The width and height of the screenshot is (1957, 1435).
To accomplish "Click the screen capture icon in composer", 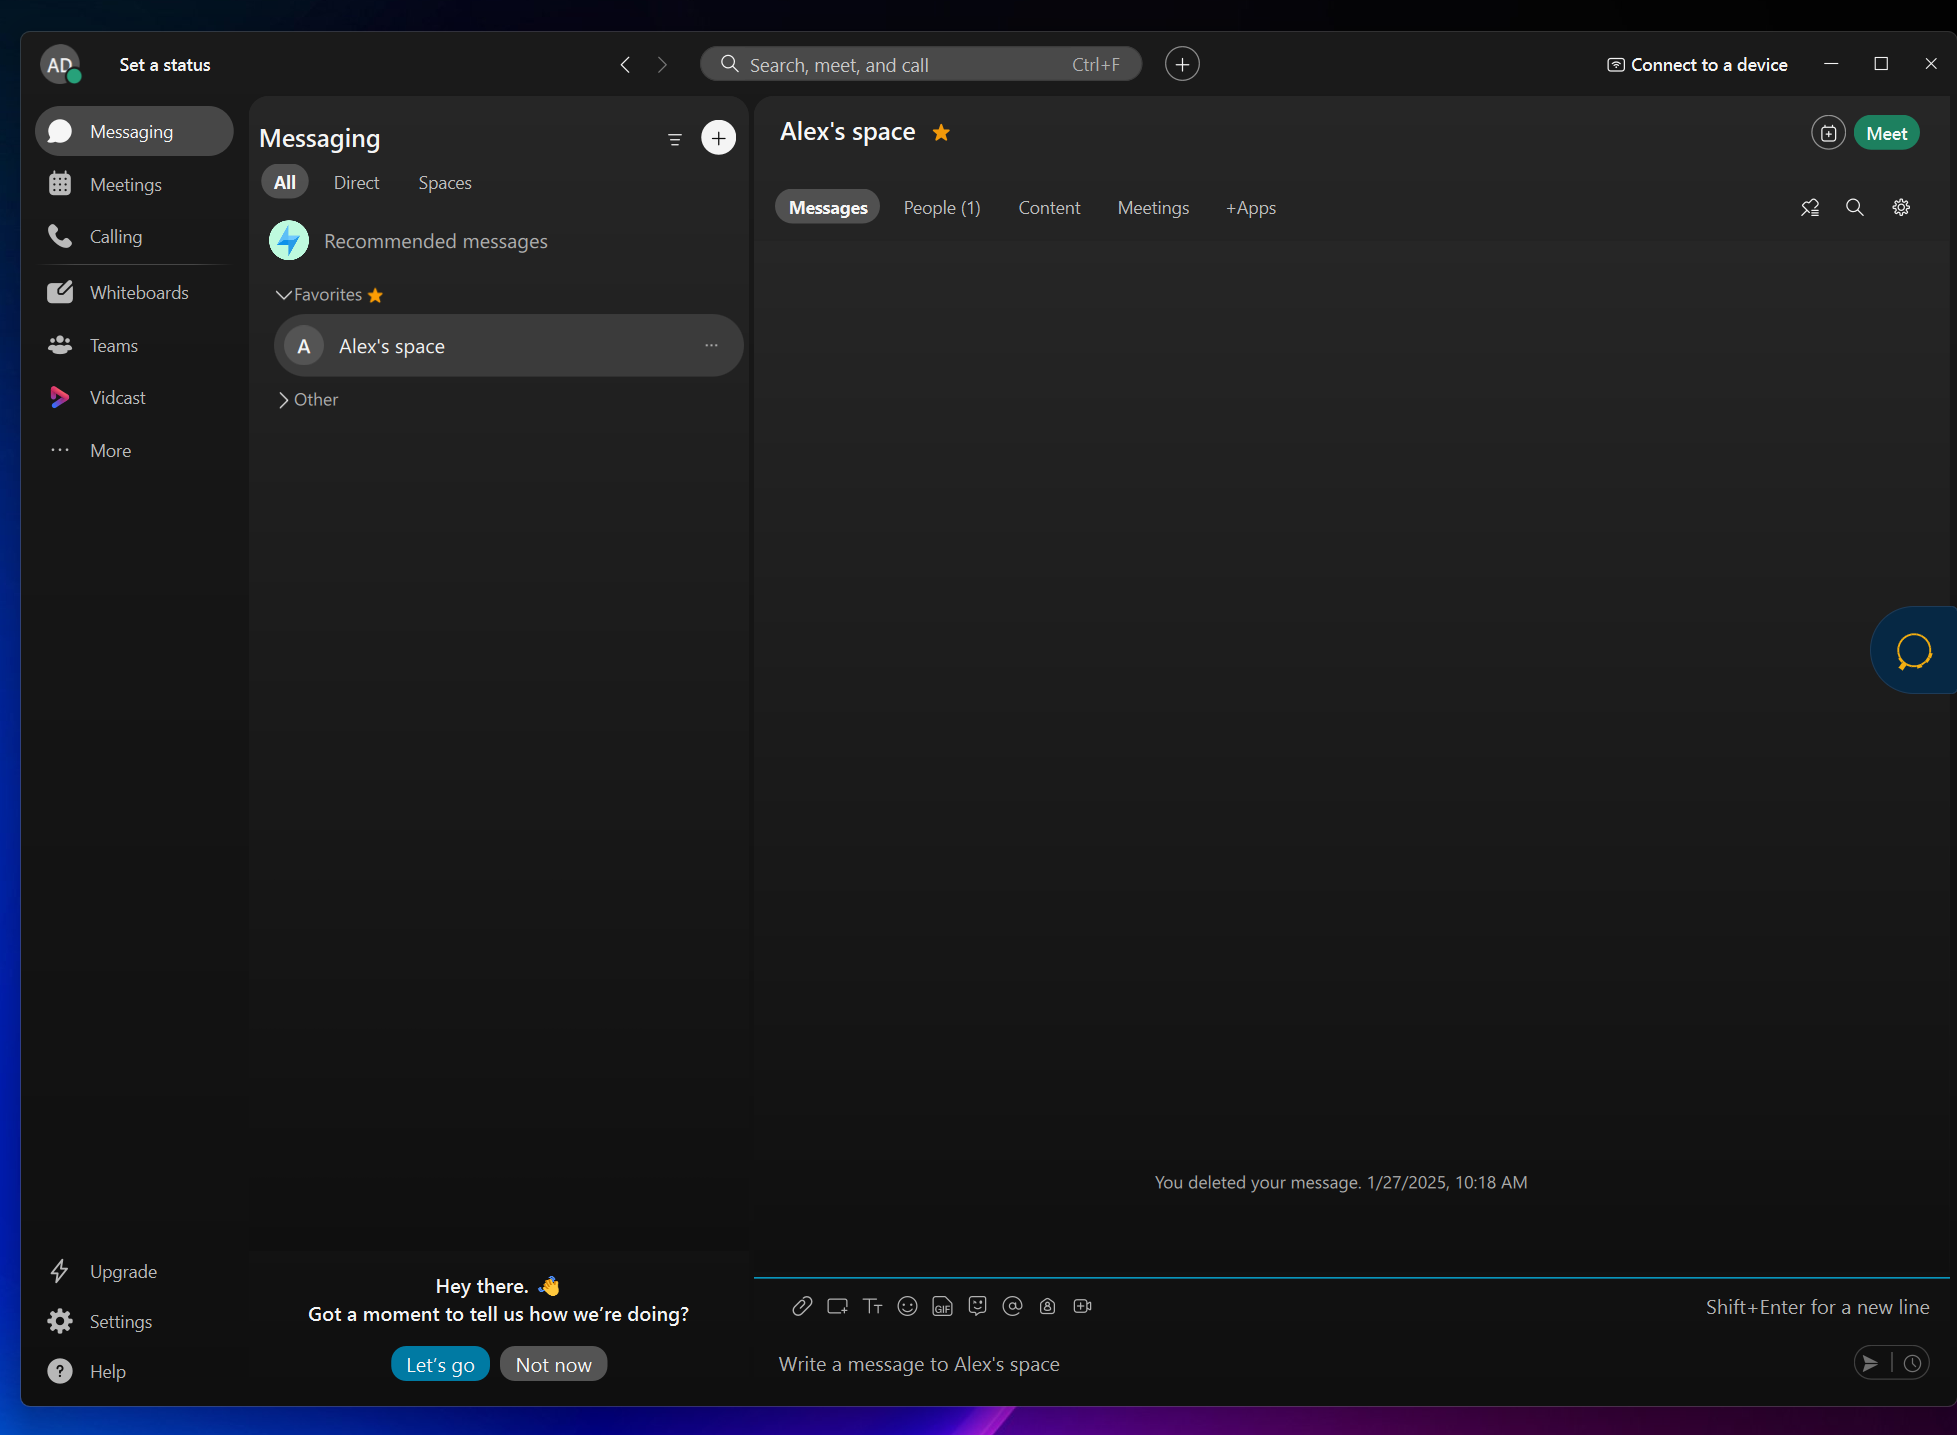I will [837, 1306].
